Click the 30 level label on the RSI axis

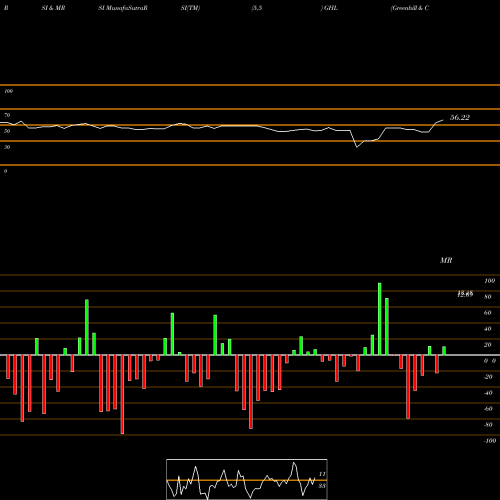point(7,147)
